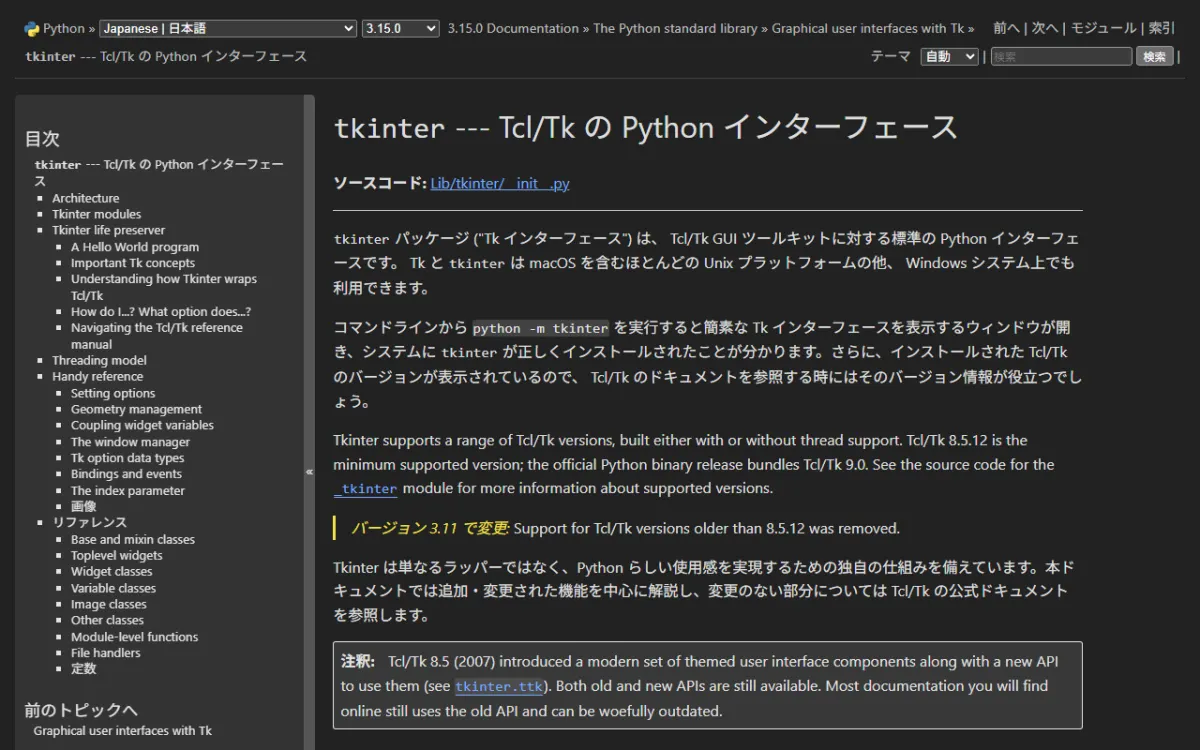
Task: Open the version dropdown showing 3.15.0
Action: tap(401, 29)
